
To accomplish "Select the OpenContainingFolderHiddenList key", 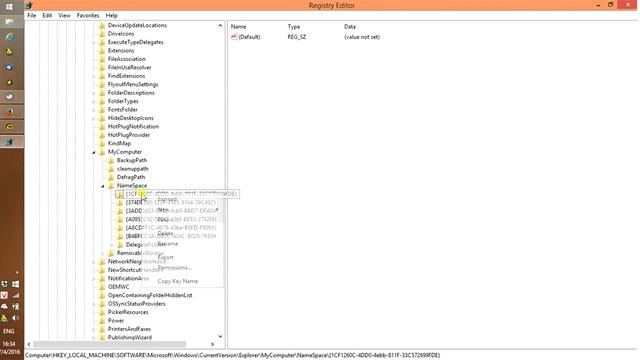I will (150, 295).
